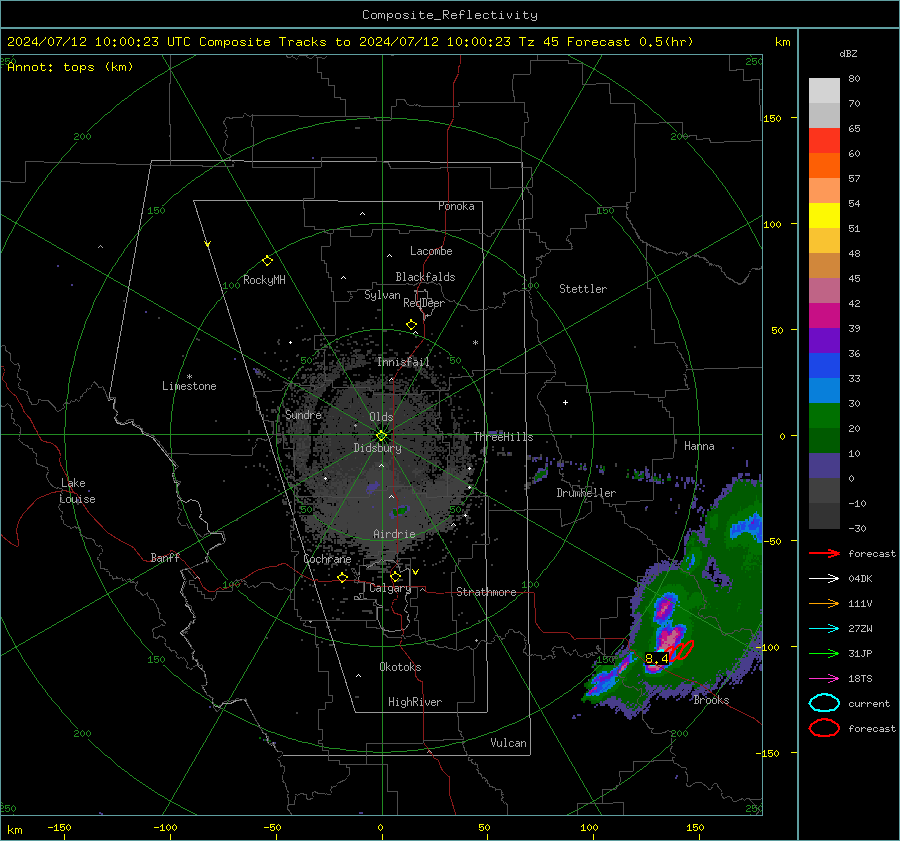Click the ThreeHills city label
This screenshot has width=900, height=841.
(503, 437)
